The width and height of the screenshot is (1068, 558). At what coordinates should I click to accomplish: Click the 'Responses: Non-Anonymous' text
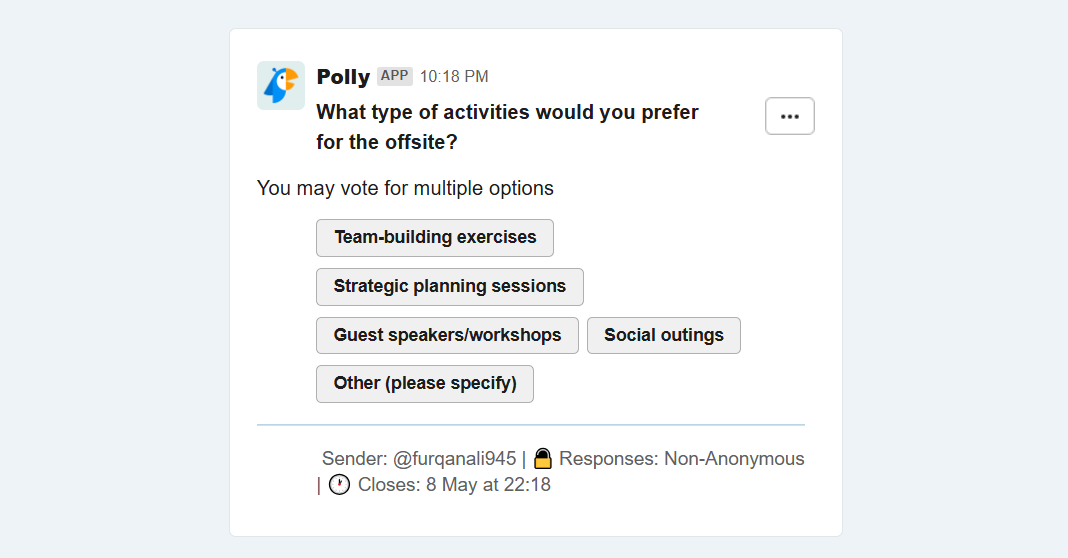click(x=682, y=459)
